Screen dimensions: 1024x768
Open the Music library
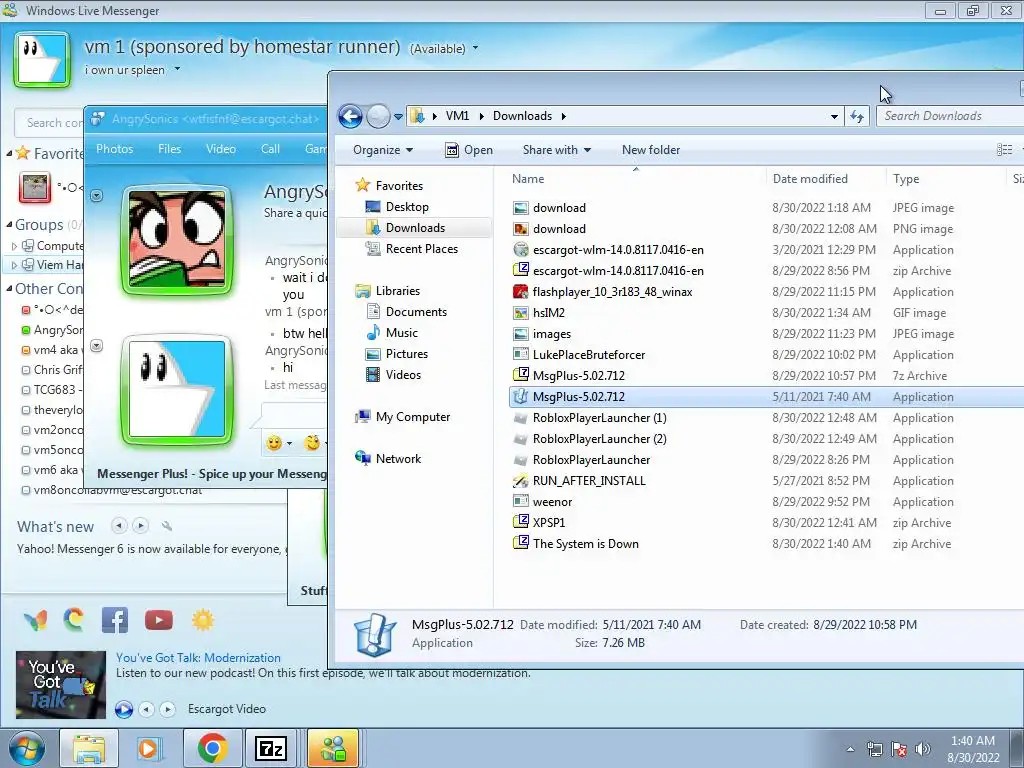coord(402,332)
